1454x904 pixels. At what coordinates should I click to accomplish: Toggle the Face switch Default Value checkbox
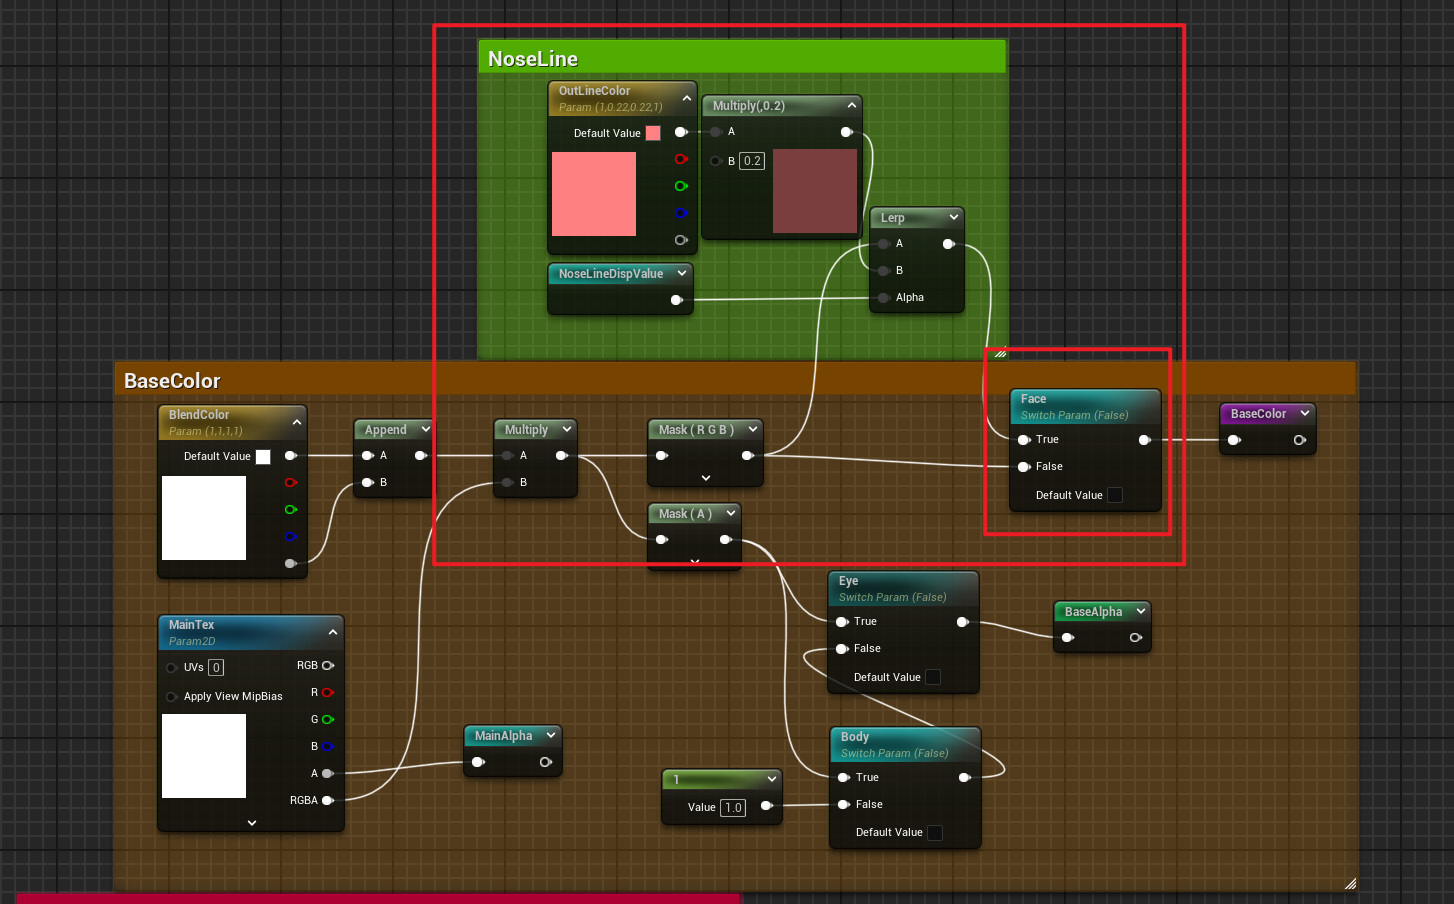point(1115,495)
